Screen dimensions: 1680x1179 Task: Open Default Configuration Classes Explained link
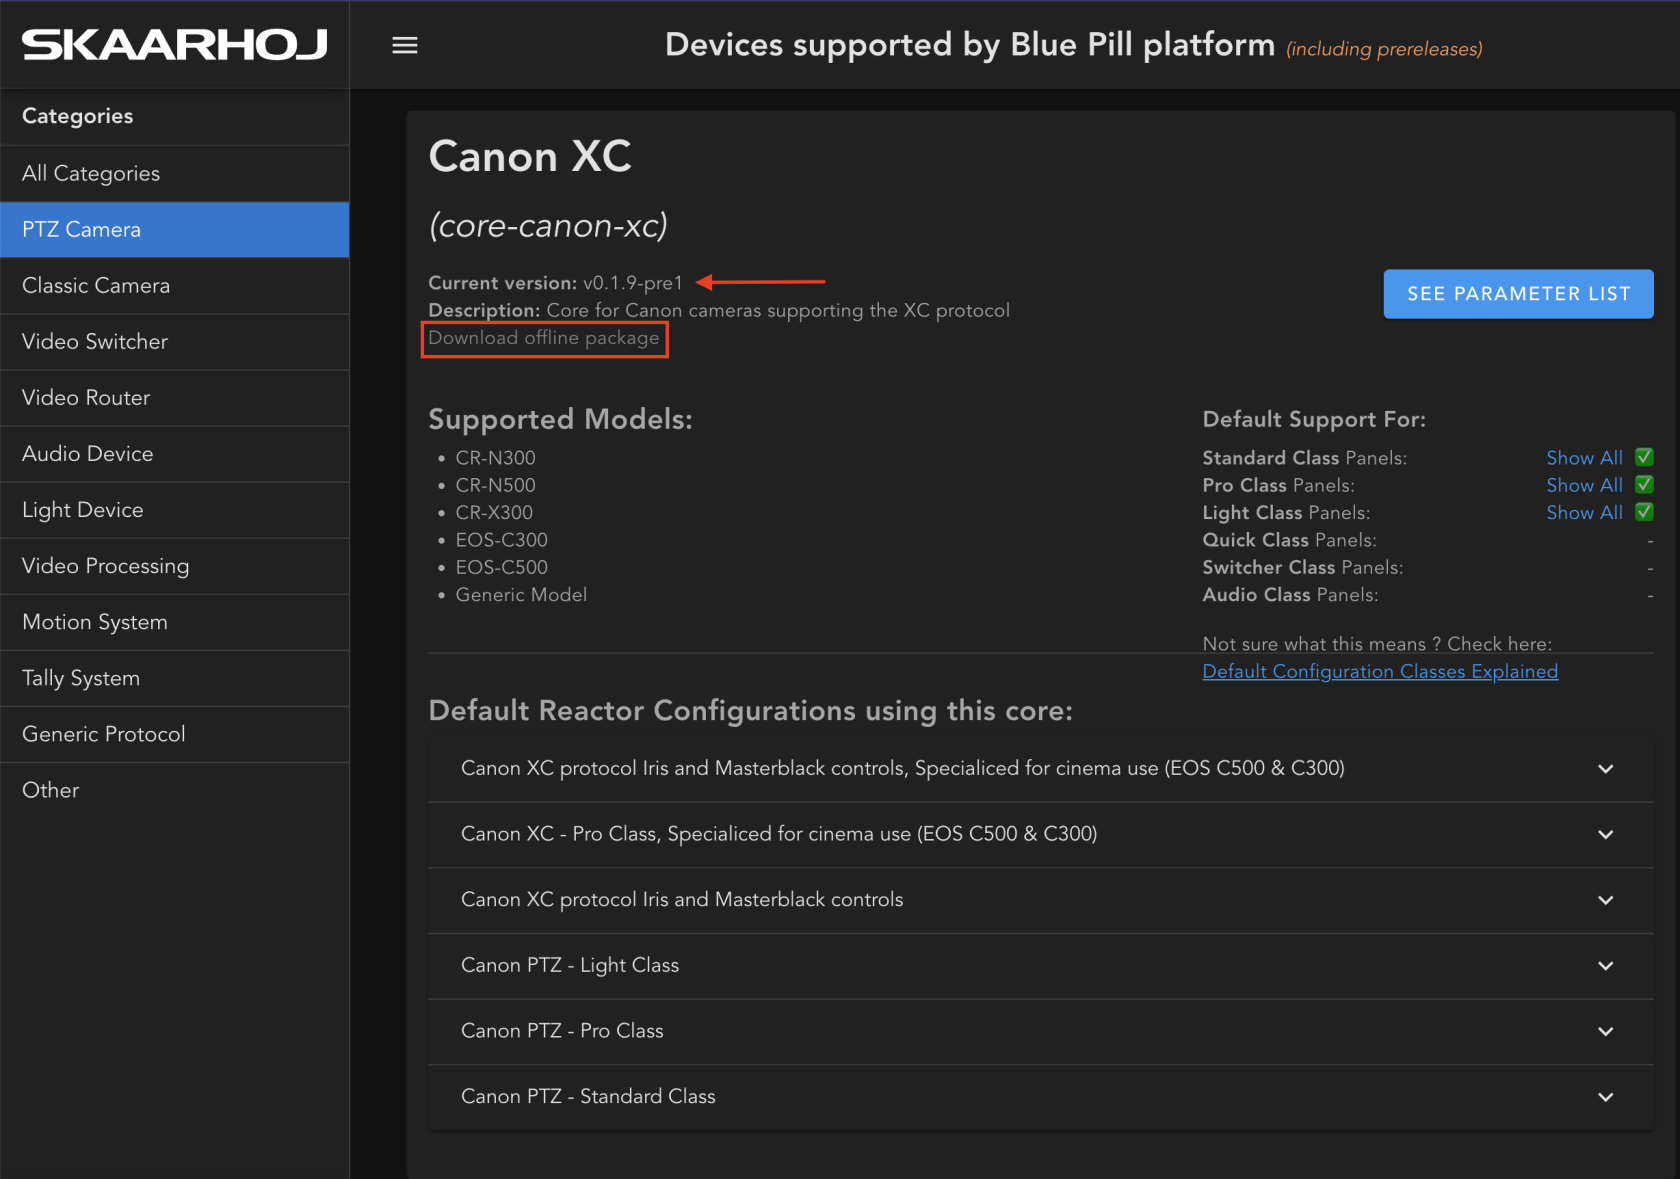tap(1380, 671)
